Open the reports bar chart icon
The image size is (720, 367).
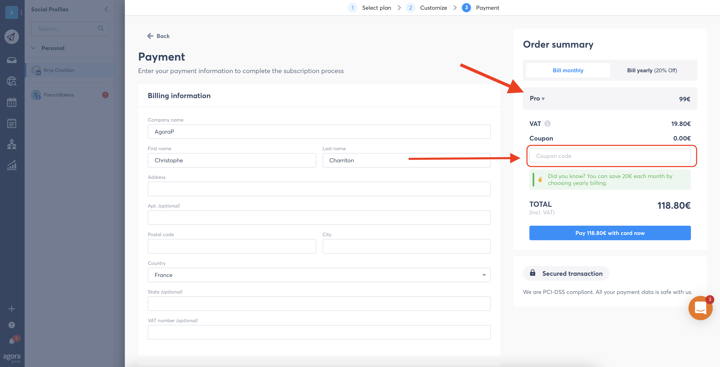(x=12, y=165)
